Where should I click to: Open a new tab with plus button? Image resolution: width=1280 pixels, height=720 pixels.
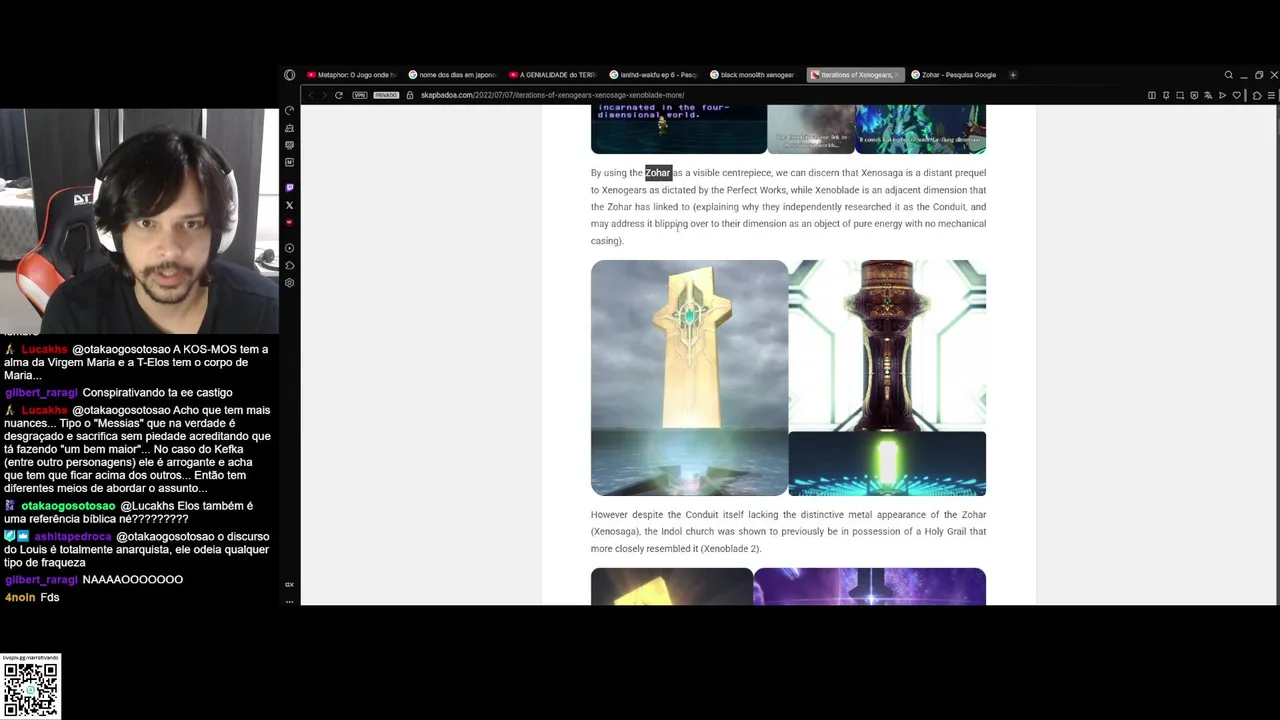point(1013,75)
